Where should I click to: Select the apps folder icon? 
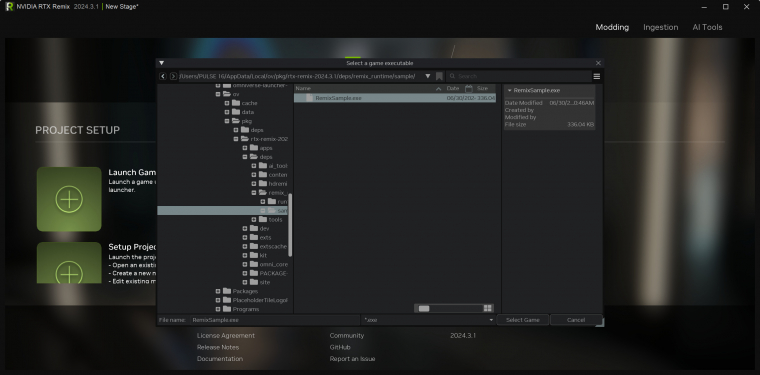(x=254, y=148)
